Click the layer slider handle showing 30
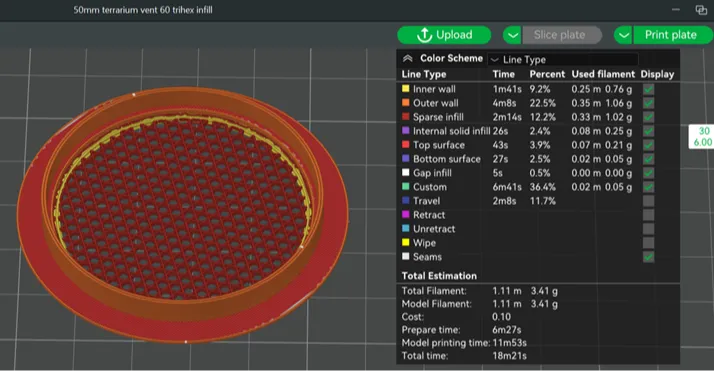 click(x=702, y=137)
